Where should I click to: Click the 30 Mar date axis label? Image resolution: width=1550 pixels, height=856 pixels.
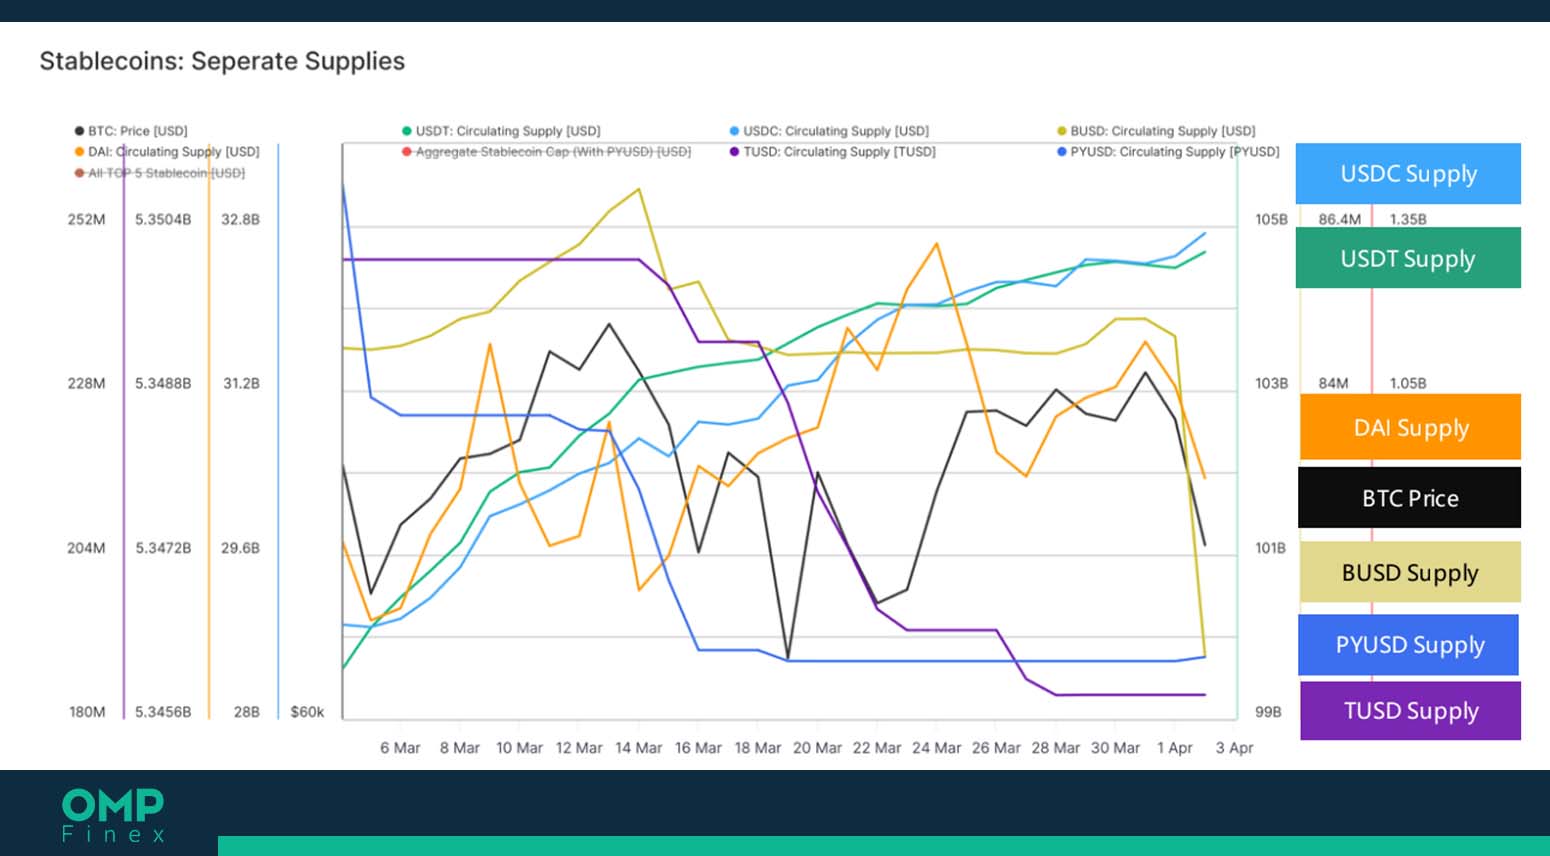(x=1115, y=748)
